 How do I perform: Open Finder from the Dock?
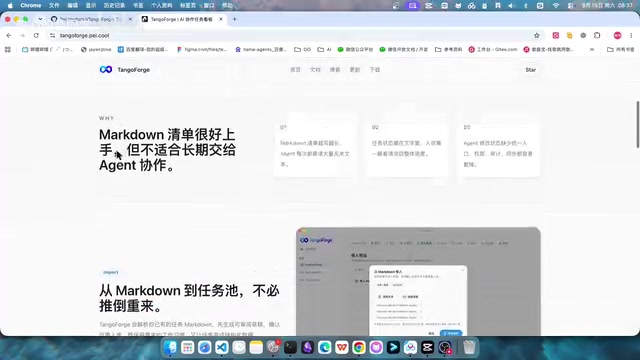pyautogui.click(x=170, y=347)
